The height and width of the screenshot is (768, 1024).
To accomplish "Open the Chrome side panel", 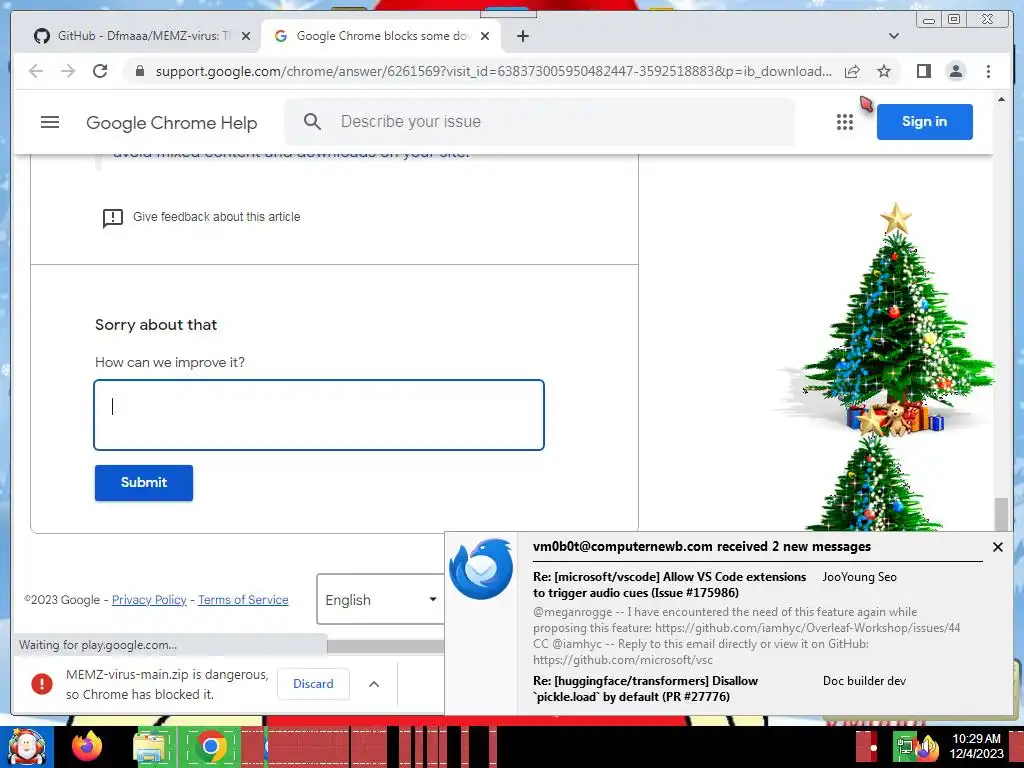I will (923, 71).
